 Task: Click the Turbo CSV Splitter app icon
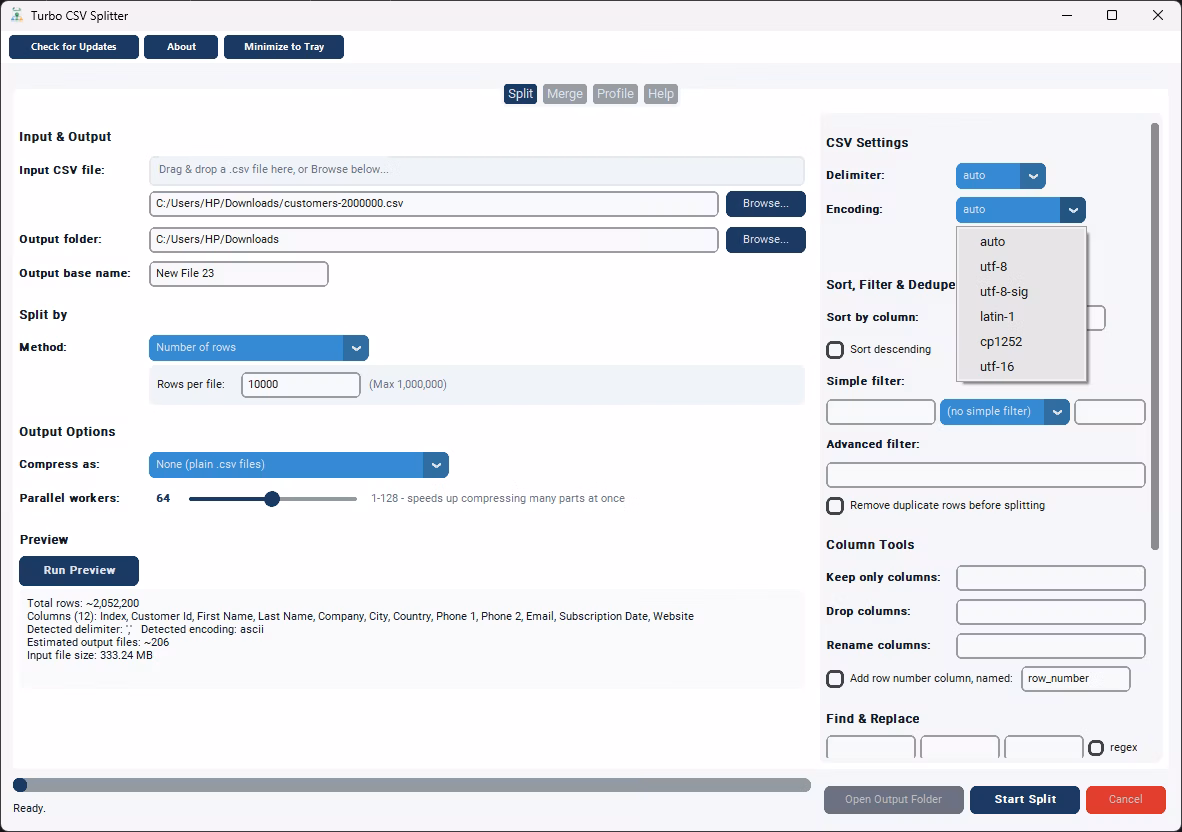click(x=17, y=15)
